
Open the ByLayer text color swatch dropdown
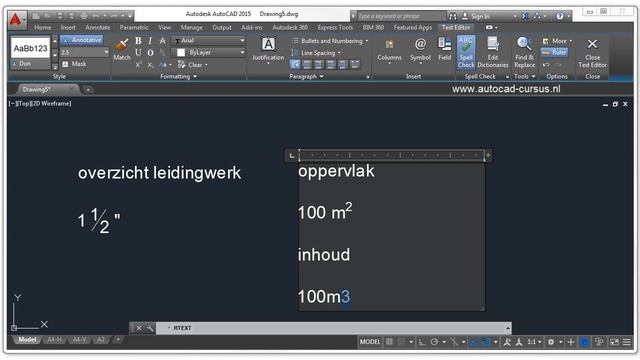(211, 52)
